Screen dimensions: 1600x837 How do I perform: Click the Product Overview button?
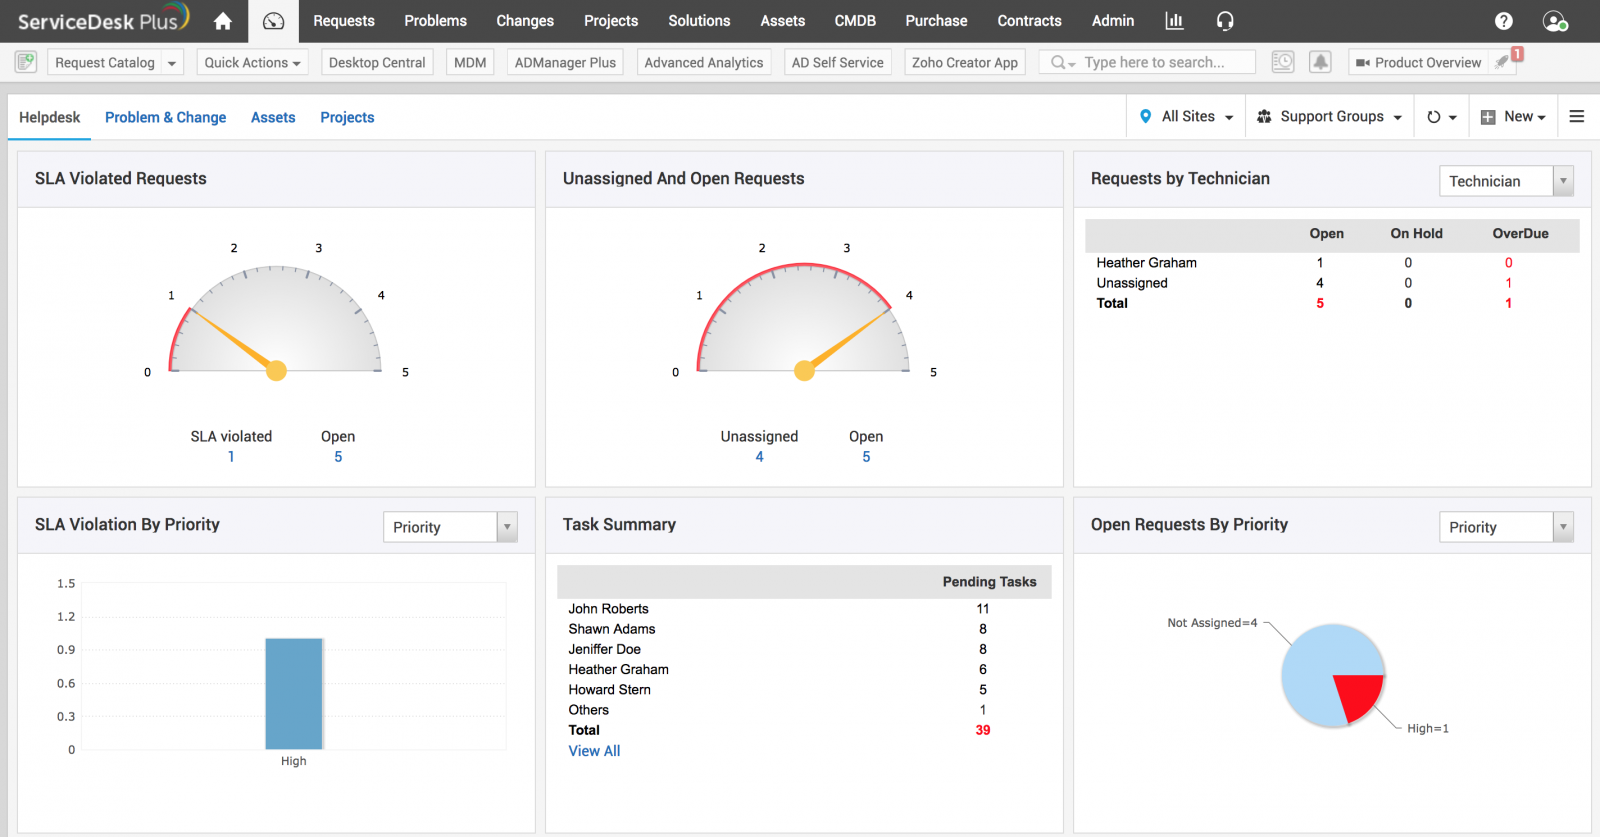tap(1418, 62)
